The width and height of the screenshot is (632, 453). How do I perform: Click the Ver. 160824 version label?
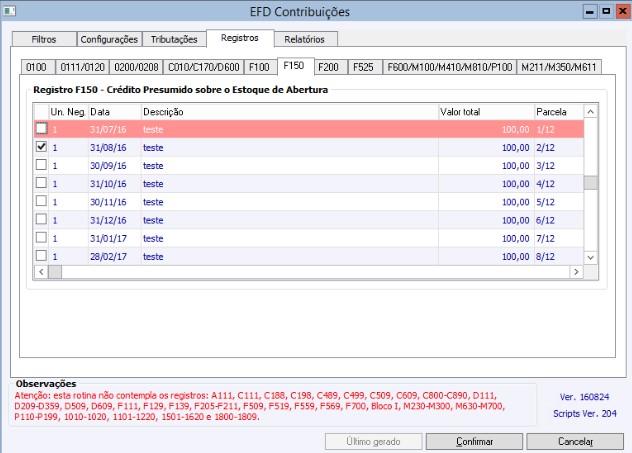tap(584, 397)
